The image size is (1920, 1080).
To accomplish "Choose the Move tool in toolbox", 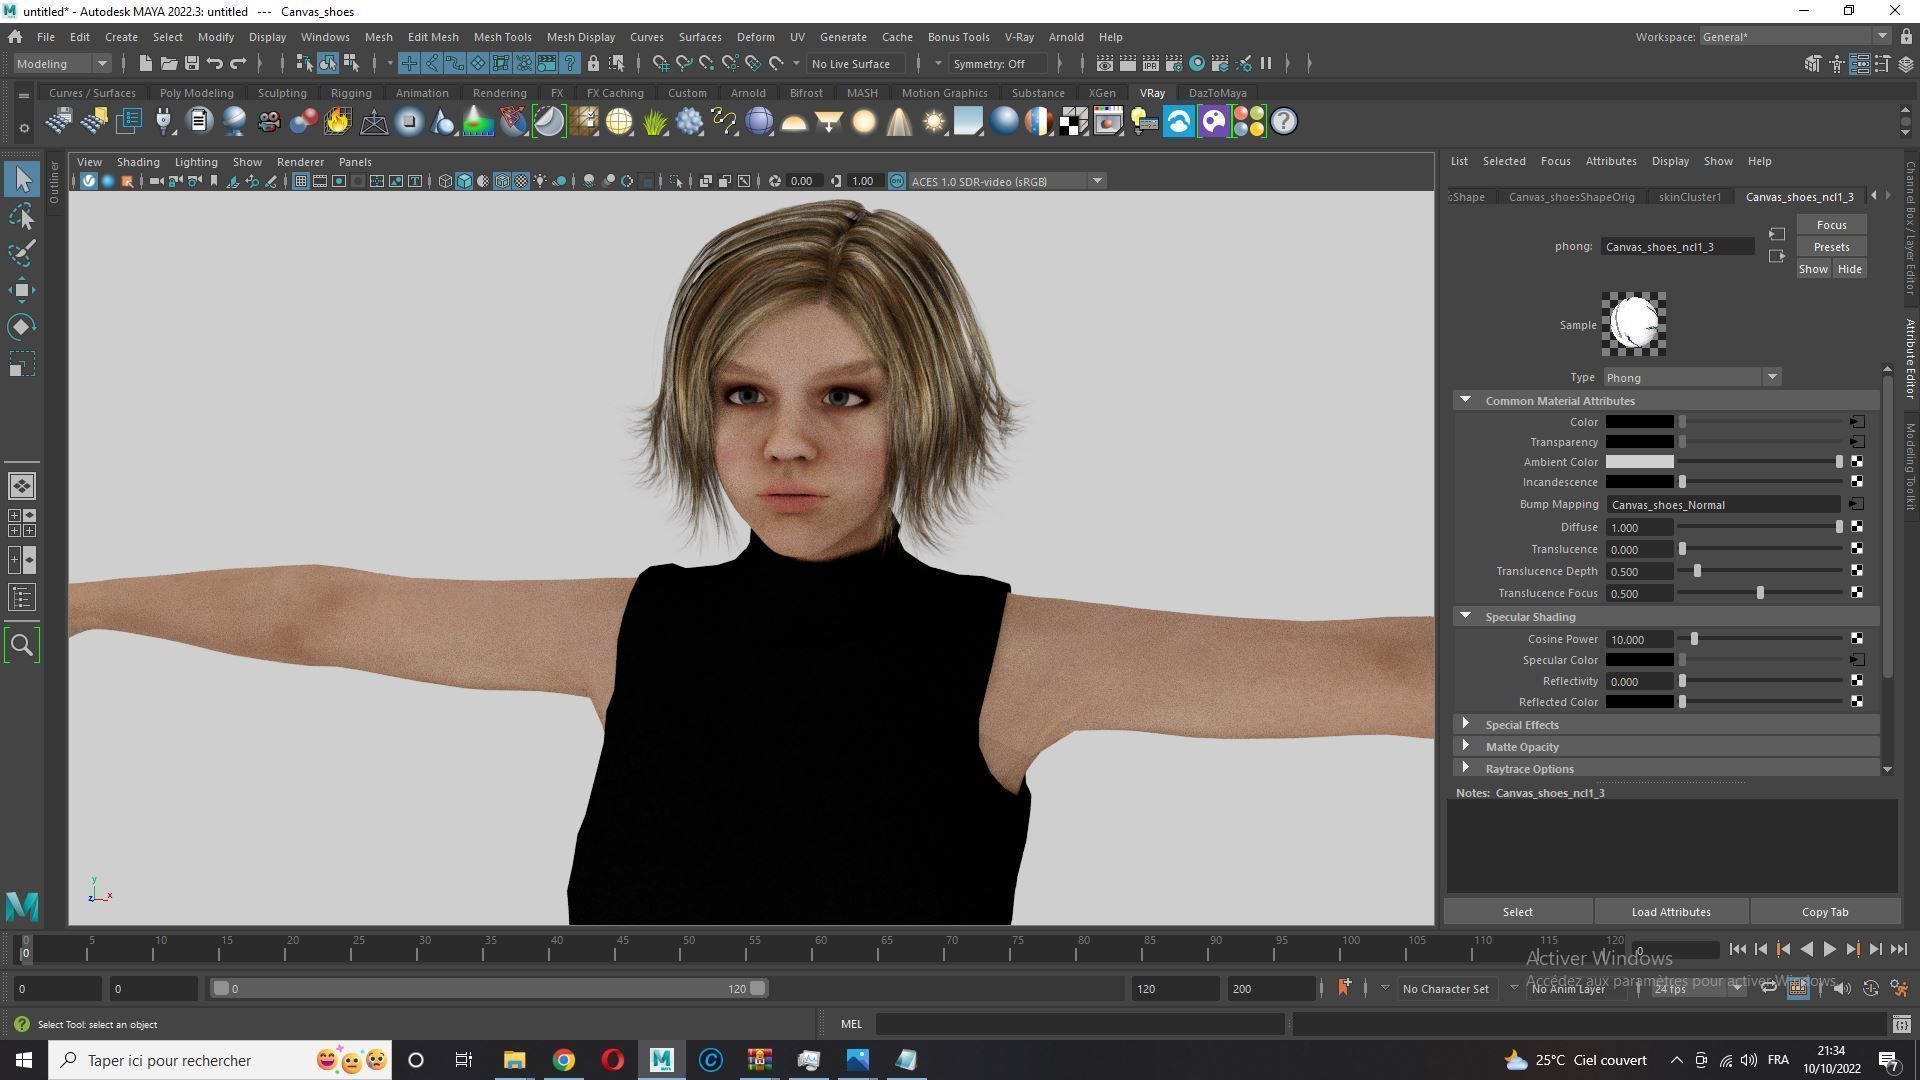I will point(22,290).
